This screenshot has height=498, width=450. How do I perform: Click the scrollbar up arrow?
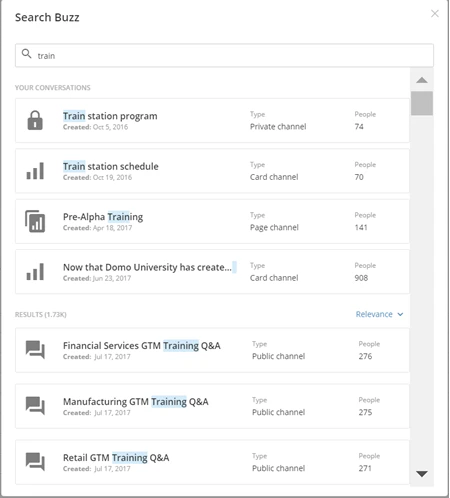click(422, 80)
